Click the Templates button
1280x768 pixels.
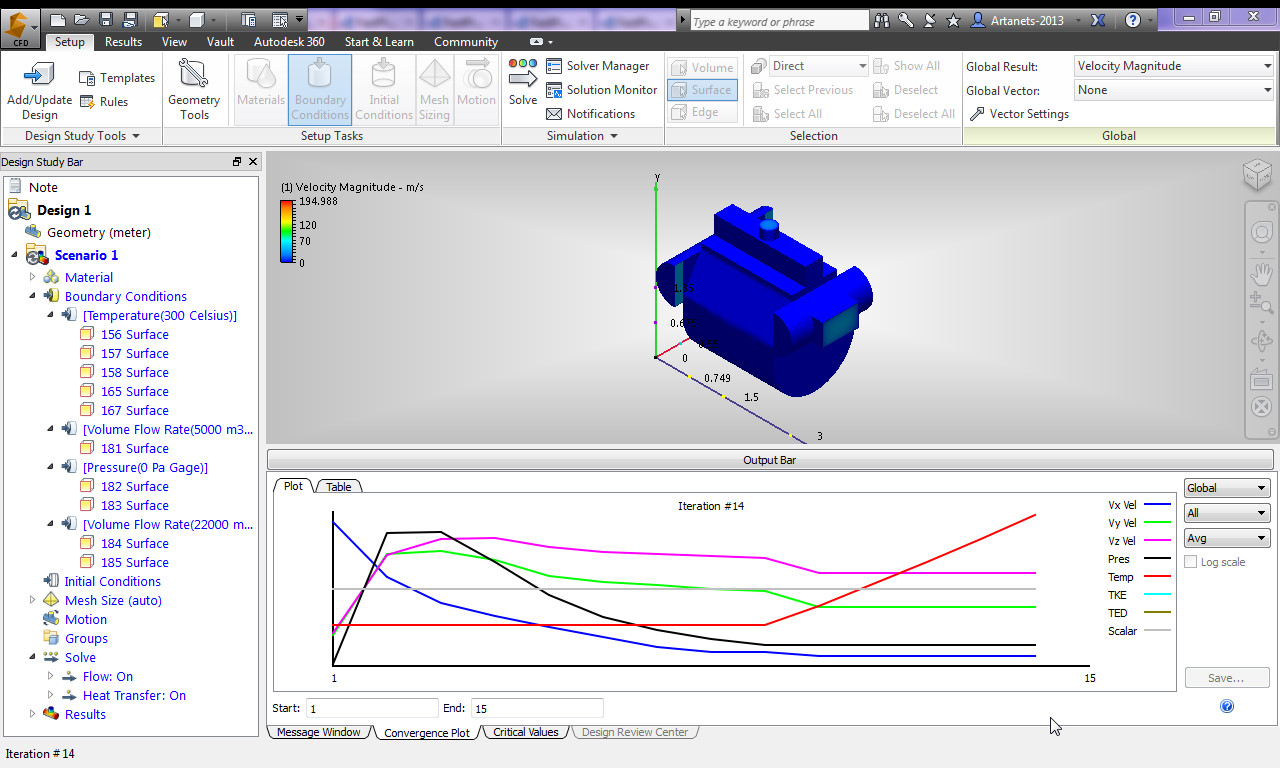(117, 78)
